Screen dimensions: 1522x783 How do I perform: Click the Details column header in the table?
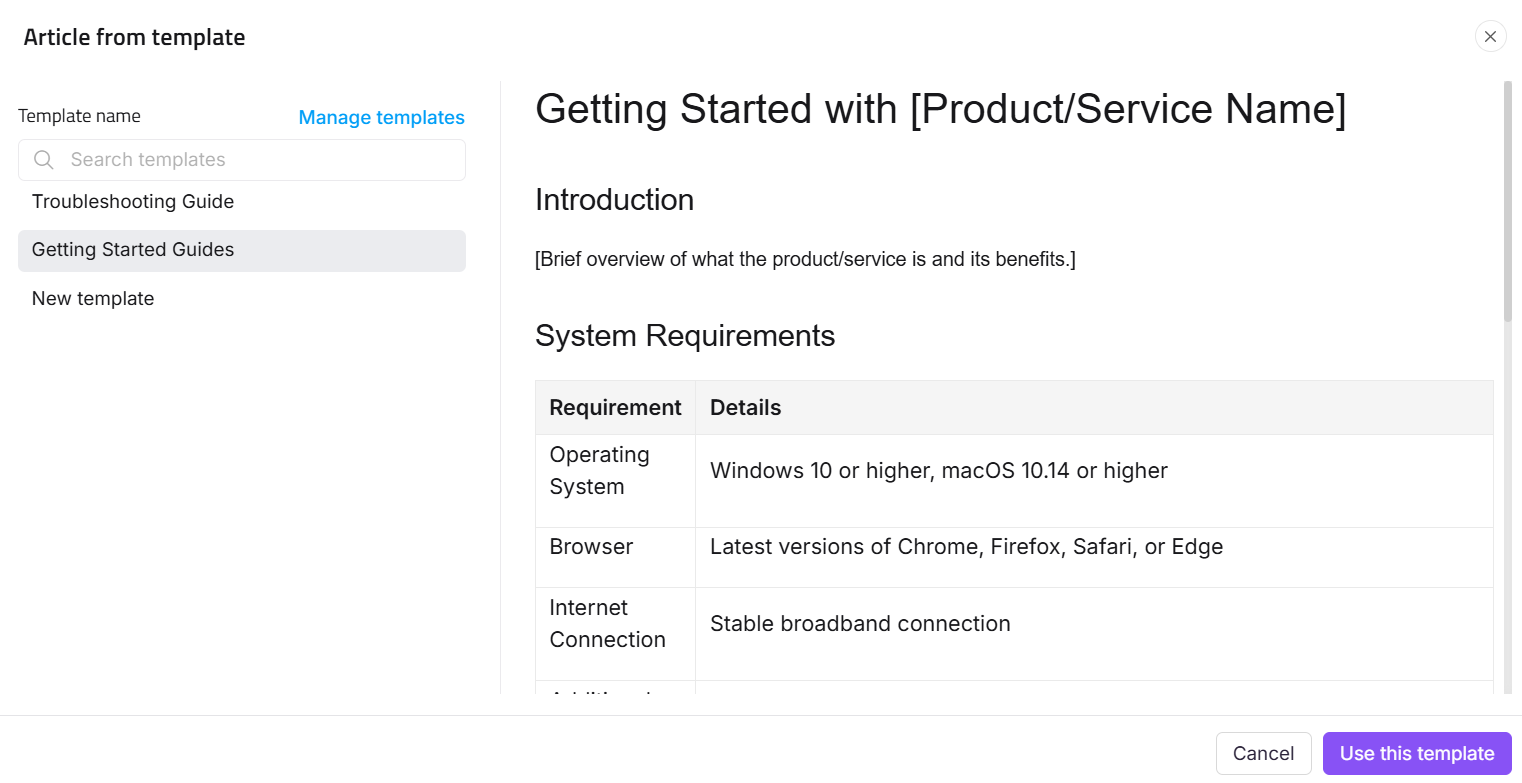744,407
